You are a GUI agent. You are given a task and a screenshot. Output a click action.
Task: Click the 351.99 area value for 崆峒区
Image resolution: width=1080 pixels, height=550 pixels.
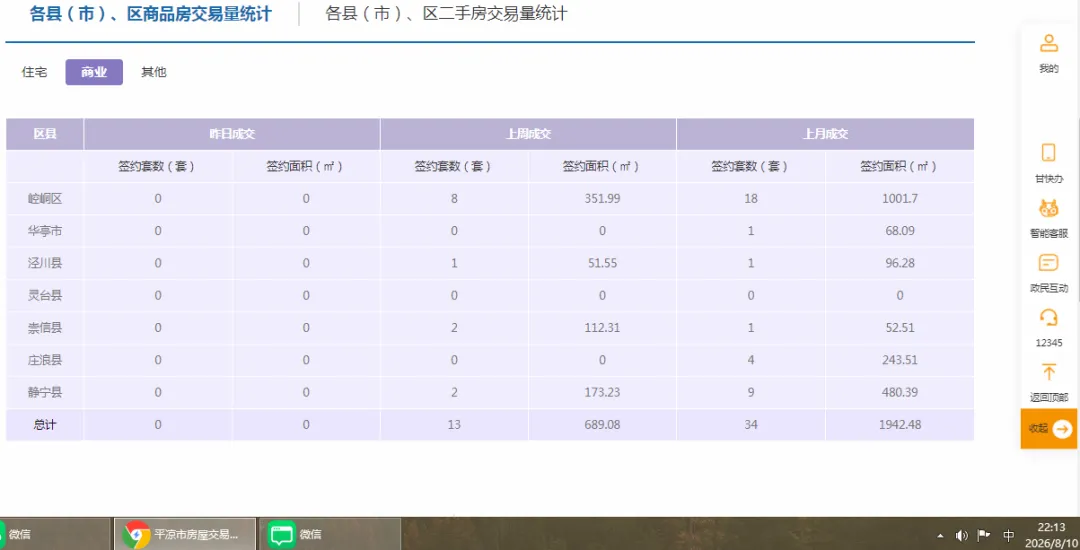click(x=602, y=199)
